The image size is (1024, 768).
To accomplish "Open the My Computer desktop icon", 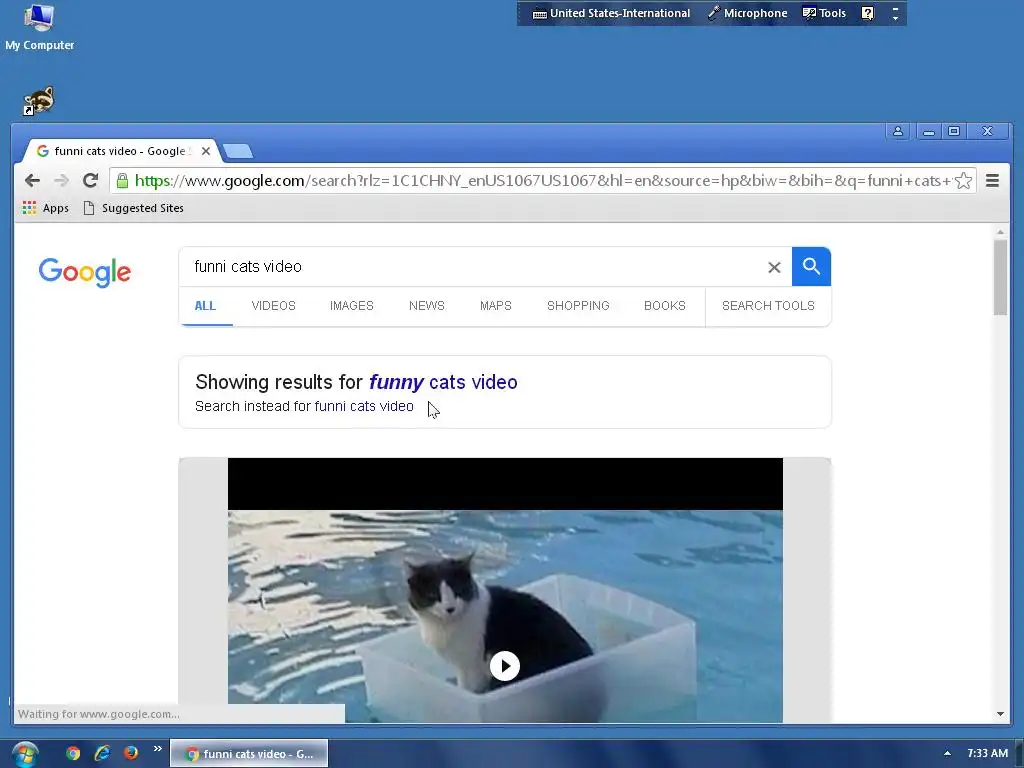I will coord(39,27).
